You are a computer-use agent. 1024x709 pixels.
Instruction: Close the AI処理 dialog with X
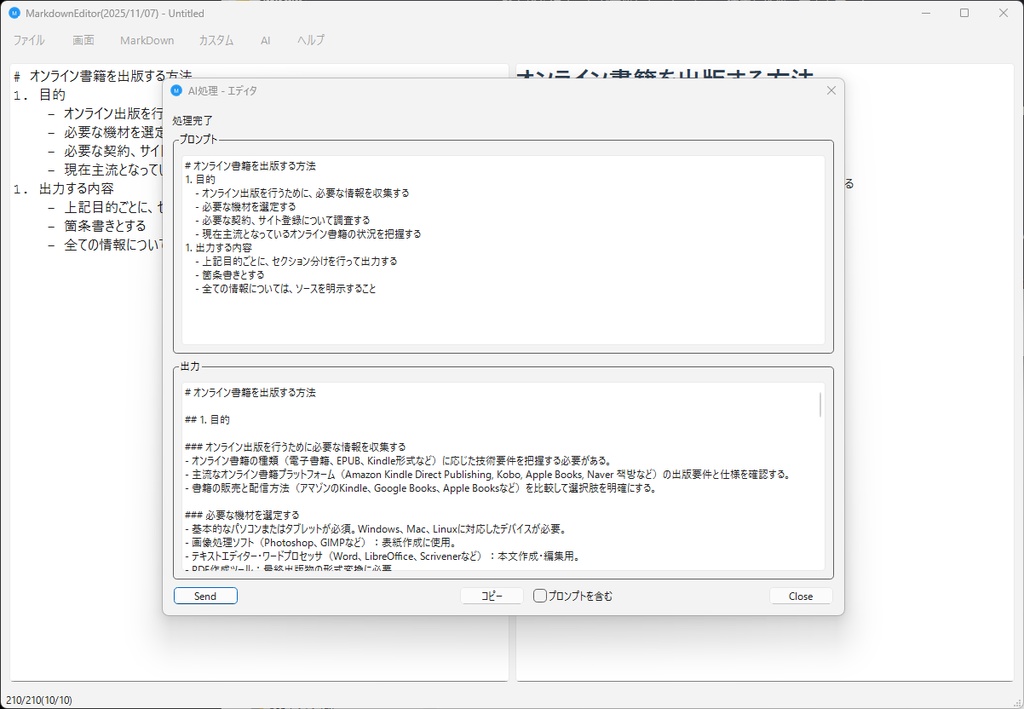coord(831,91)
